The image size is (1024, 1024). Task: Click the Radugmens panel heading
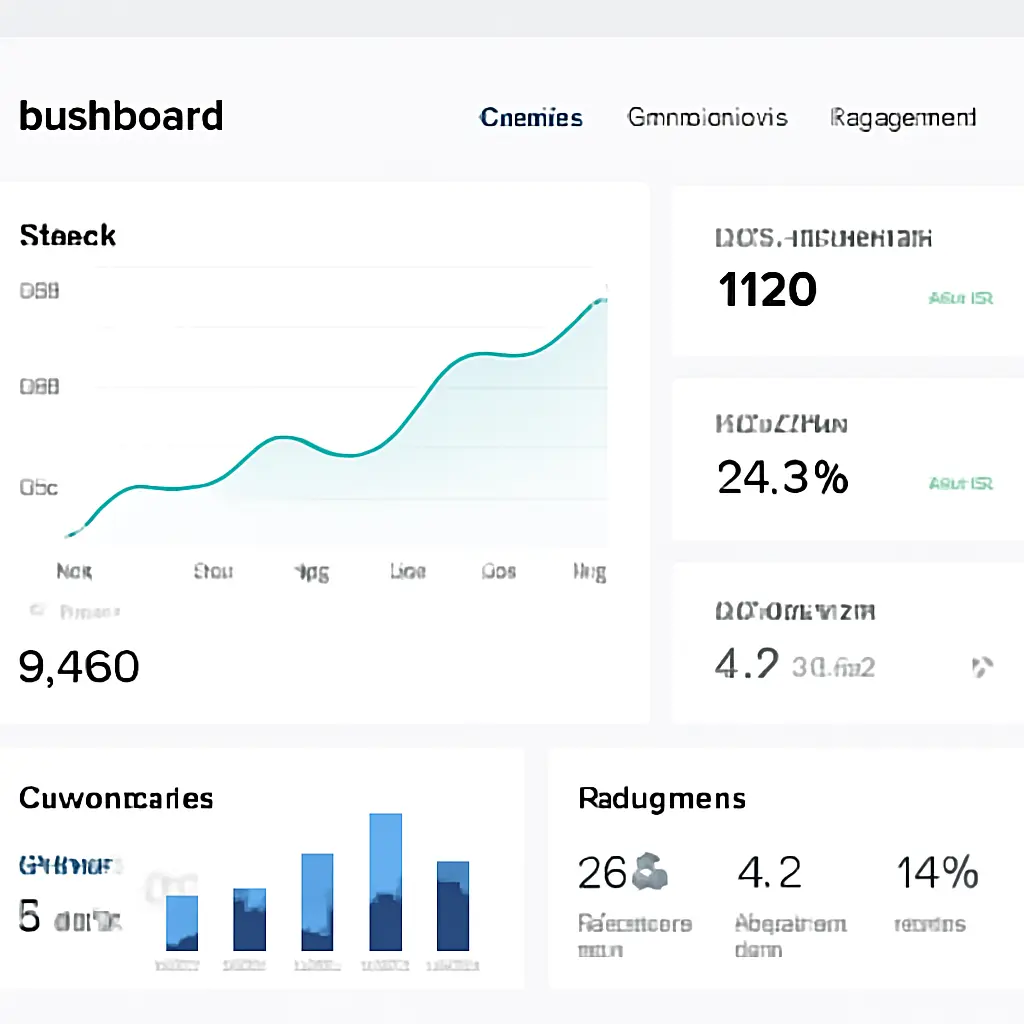[x=661, y=798]
